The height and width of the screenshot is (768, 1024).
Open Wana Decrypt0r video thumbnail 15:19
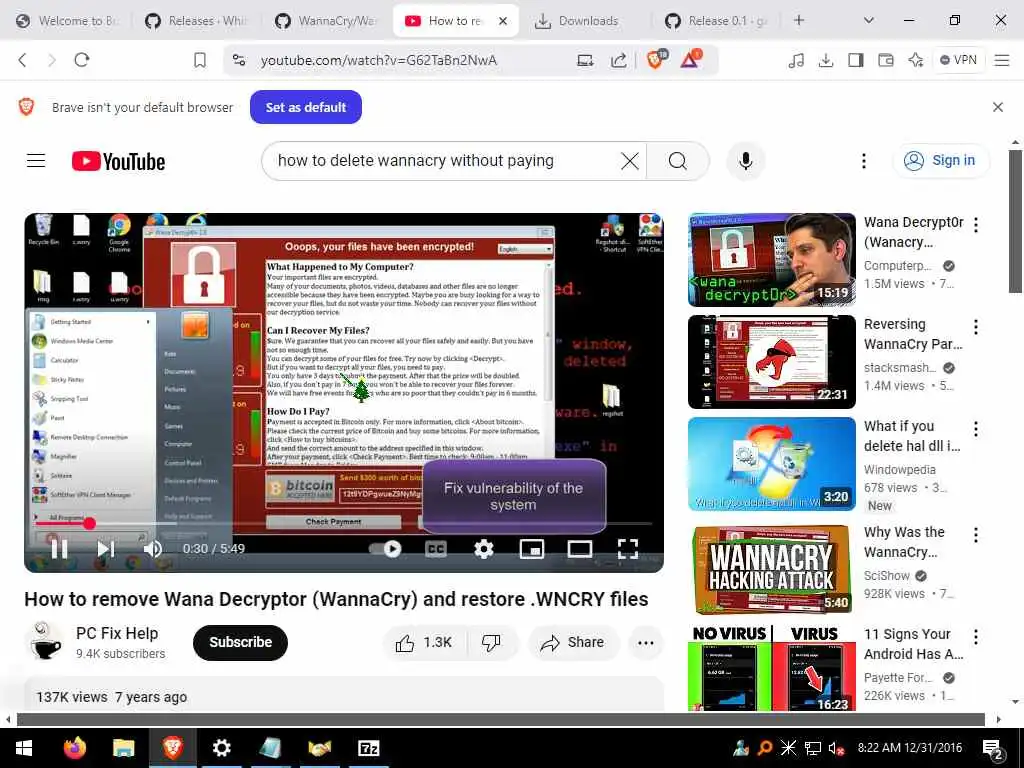771,260
